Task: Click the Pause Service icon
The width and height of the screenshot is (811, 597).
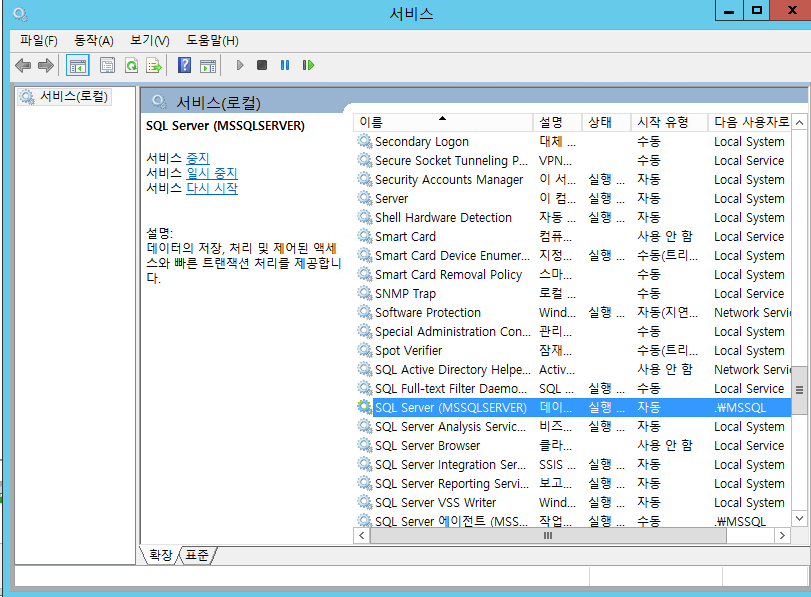Action: (x=284, y=65)
